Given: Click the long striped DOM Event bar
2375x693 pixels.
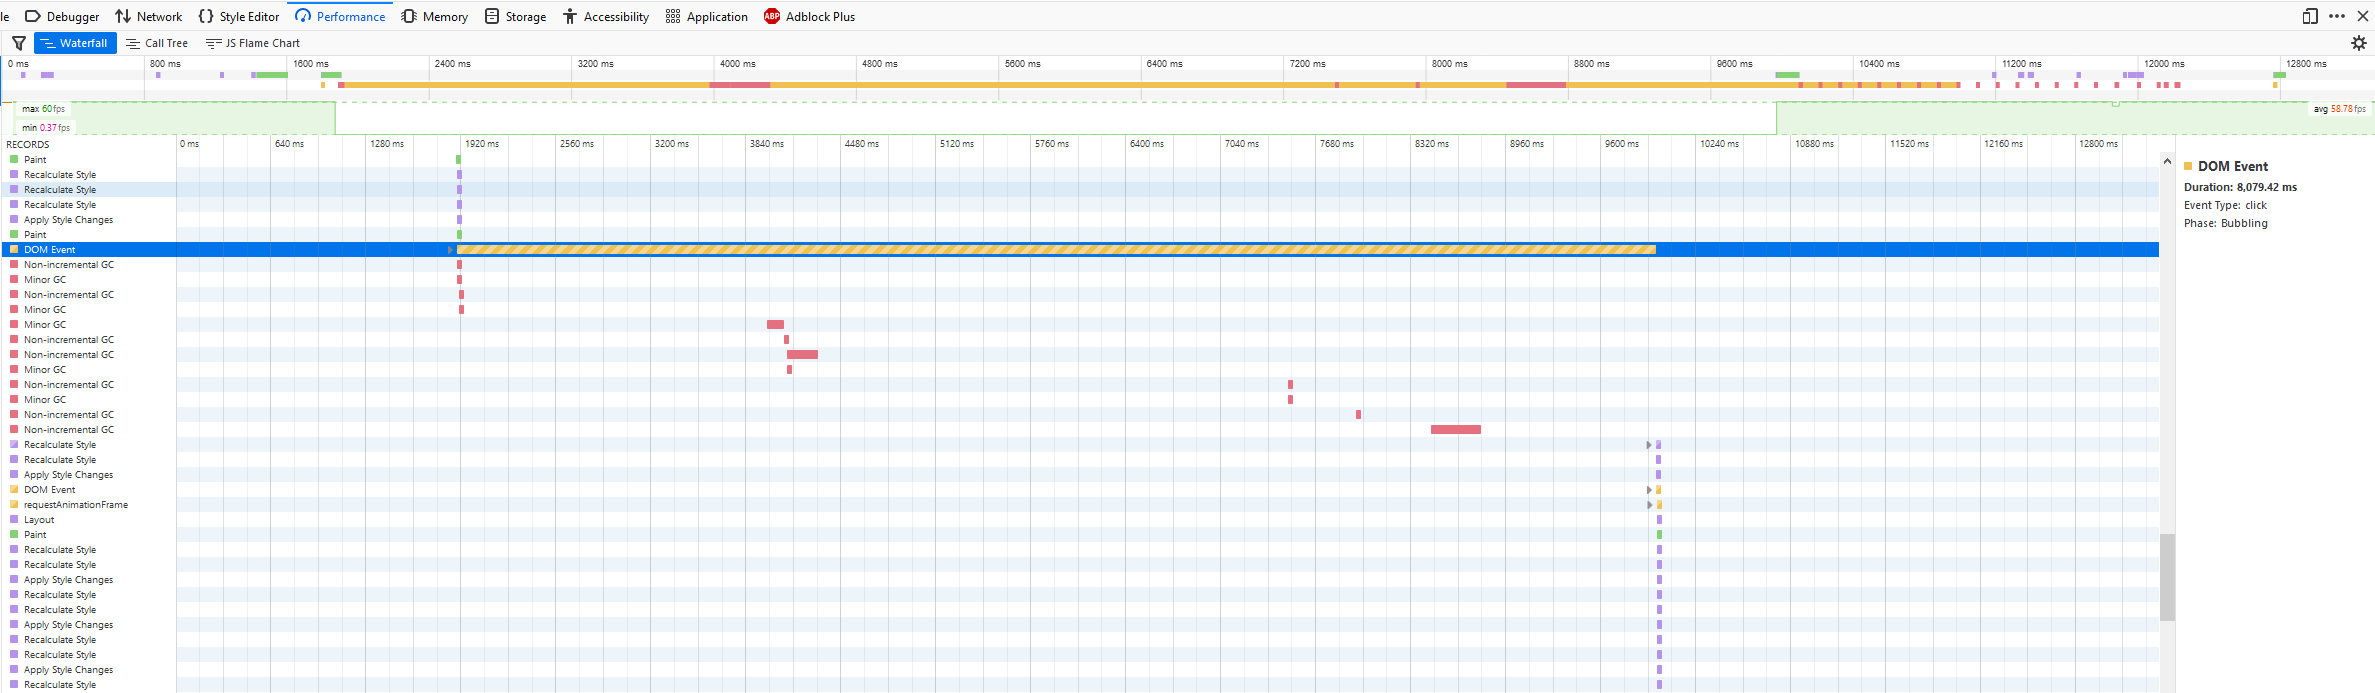Looking at the screenshot, I should (x=1056, y=250).
